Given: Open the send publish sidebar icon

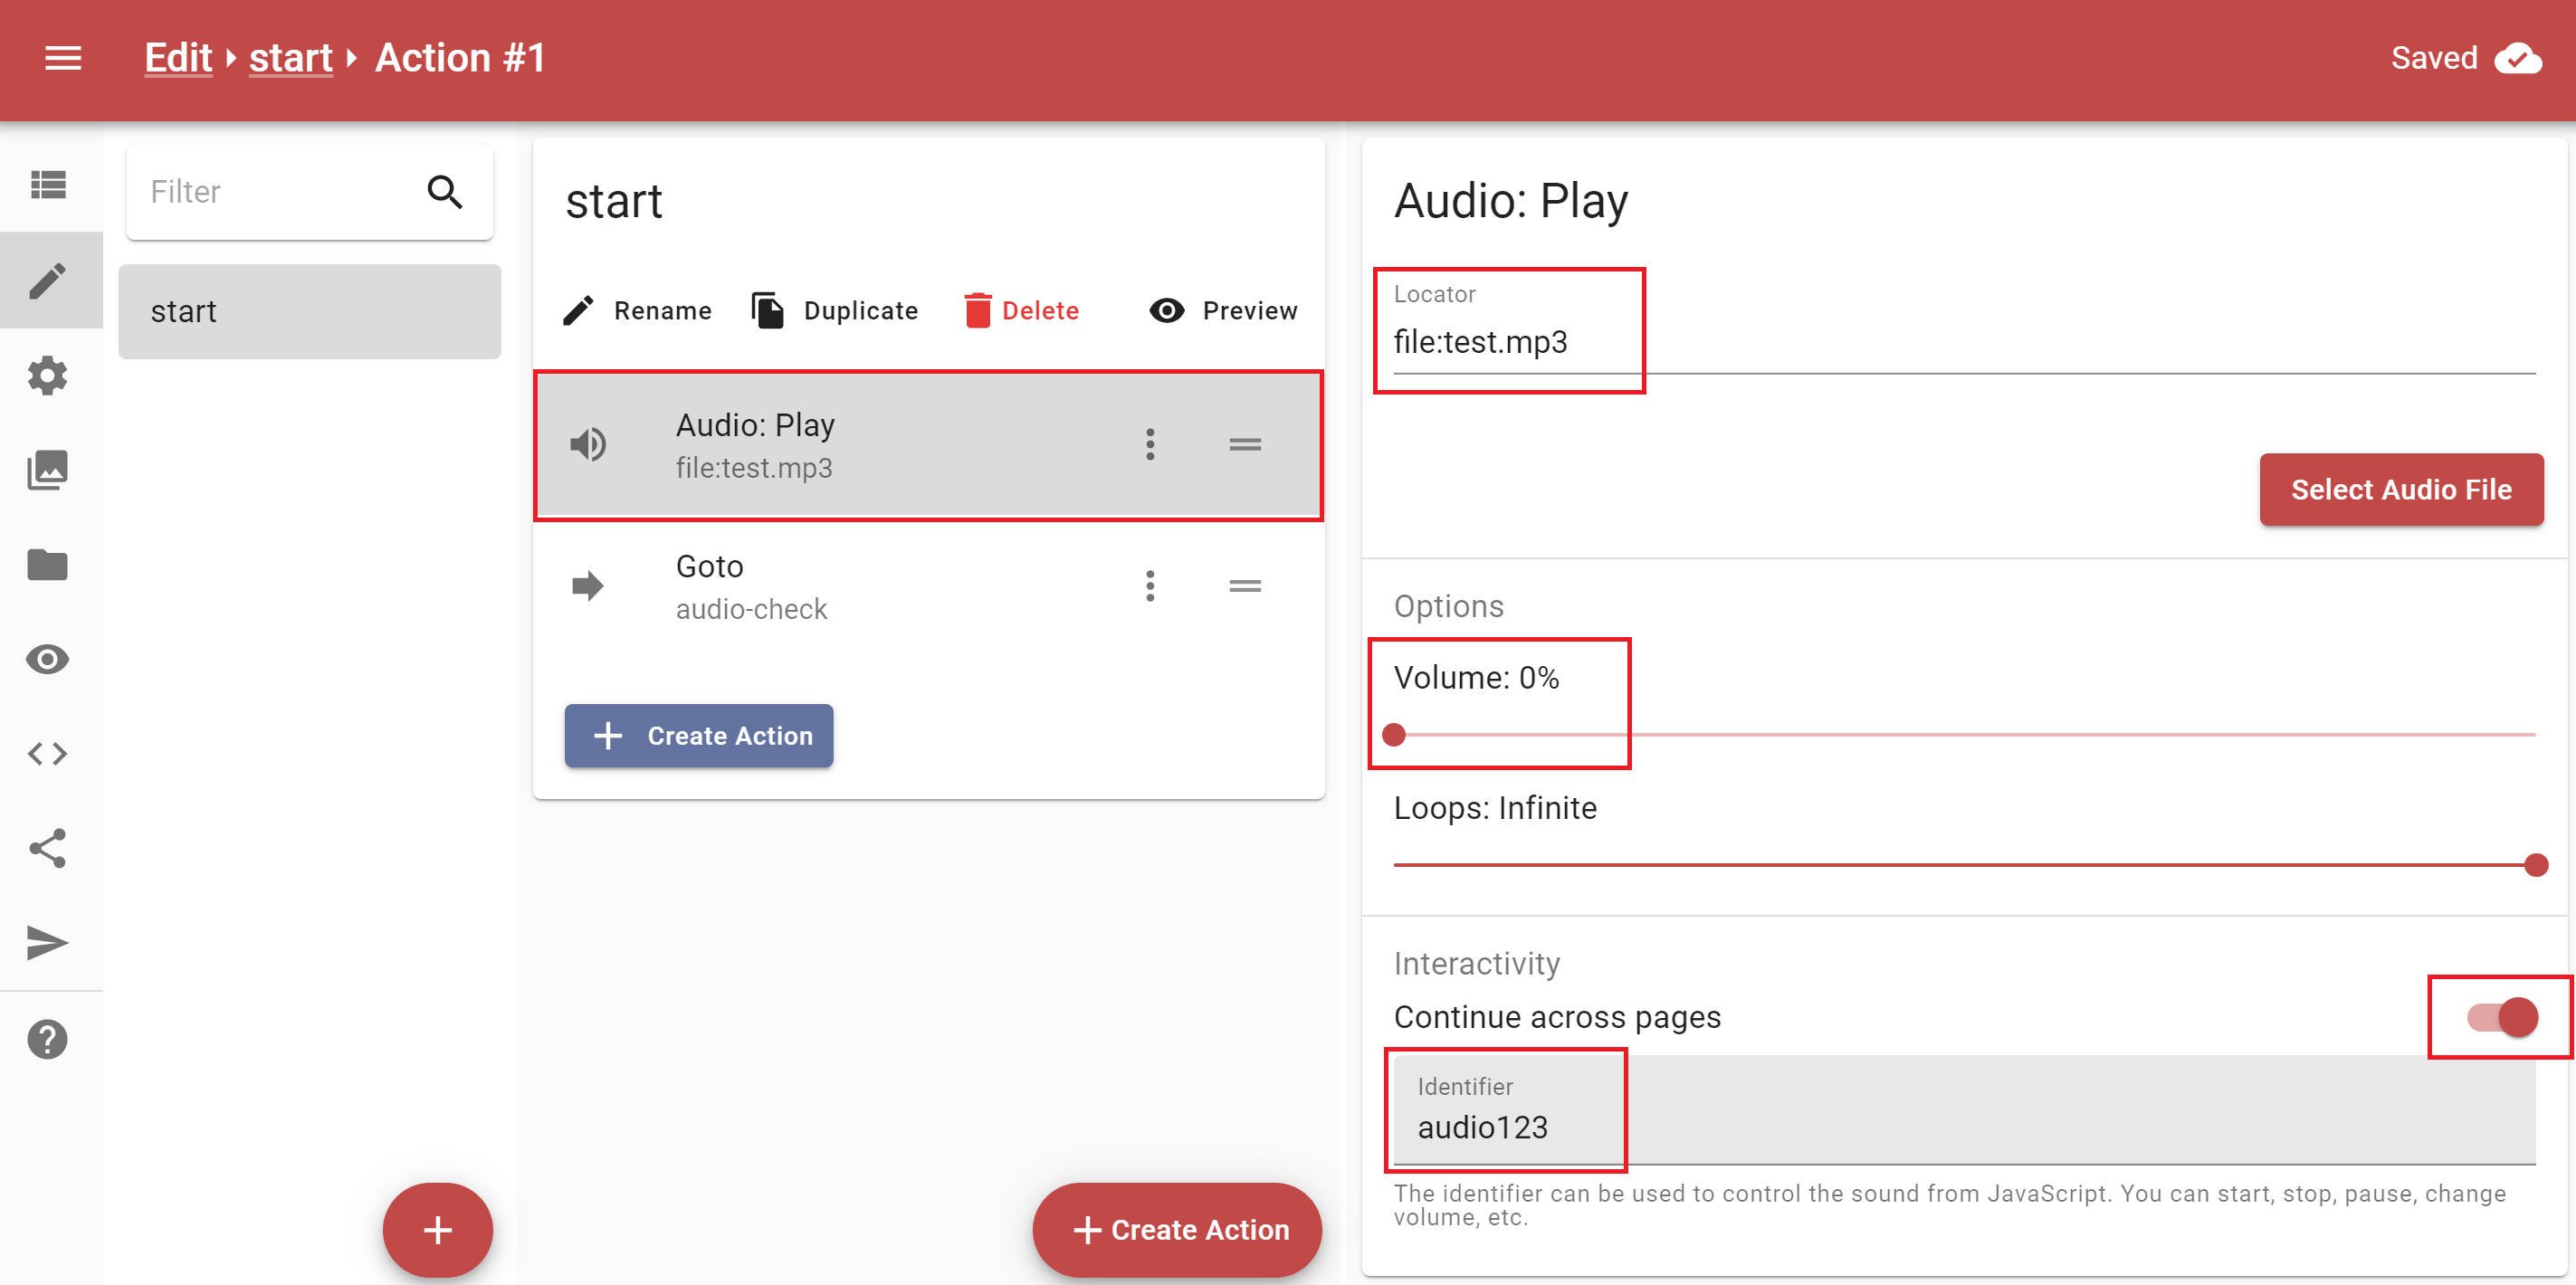Looking at the screenshot, I should coord(48,943).
